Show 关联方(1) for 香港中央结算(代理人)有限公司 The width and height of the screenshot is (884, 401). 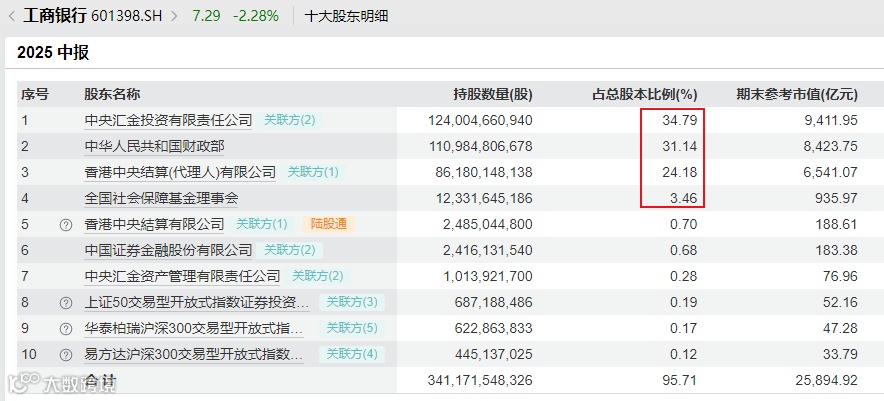pos(313,172)
